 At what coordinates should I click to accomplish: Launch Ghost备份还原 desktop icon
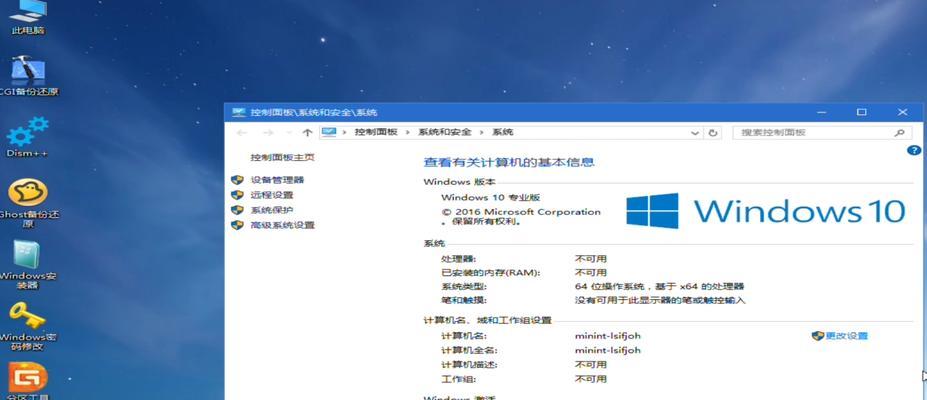point(28,204)
